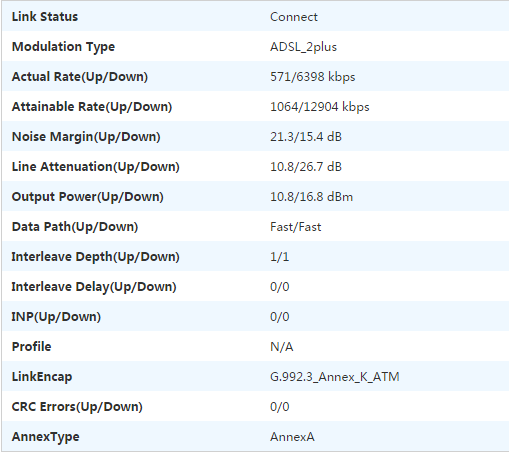
Task: Click the Interleave Depth(Up/Down) label
Action: 95,257
